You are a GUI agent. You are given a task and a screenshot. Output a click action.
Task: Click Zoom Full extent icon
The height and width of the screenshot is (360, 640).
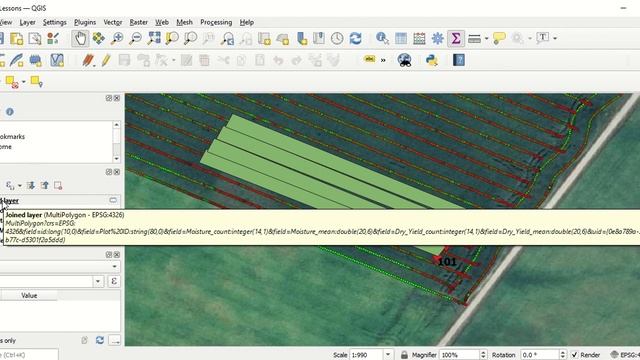coord(154,38)
